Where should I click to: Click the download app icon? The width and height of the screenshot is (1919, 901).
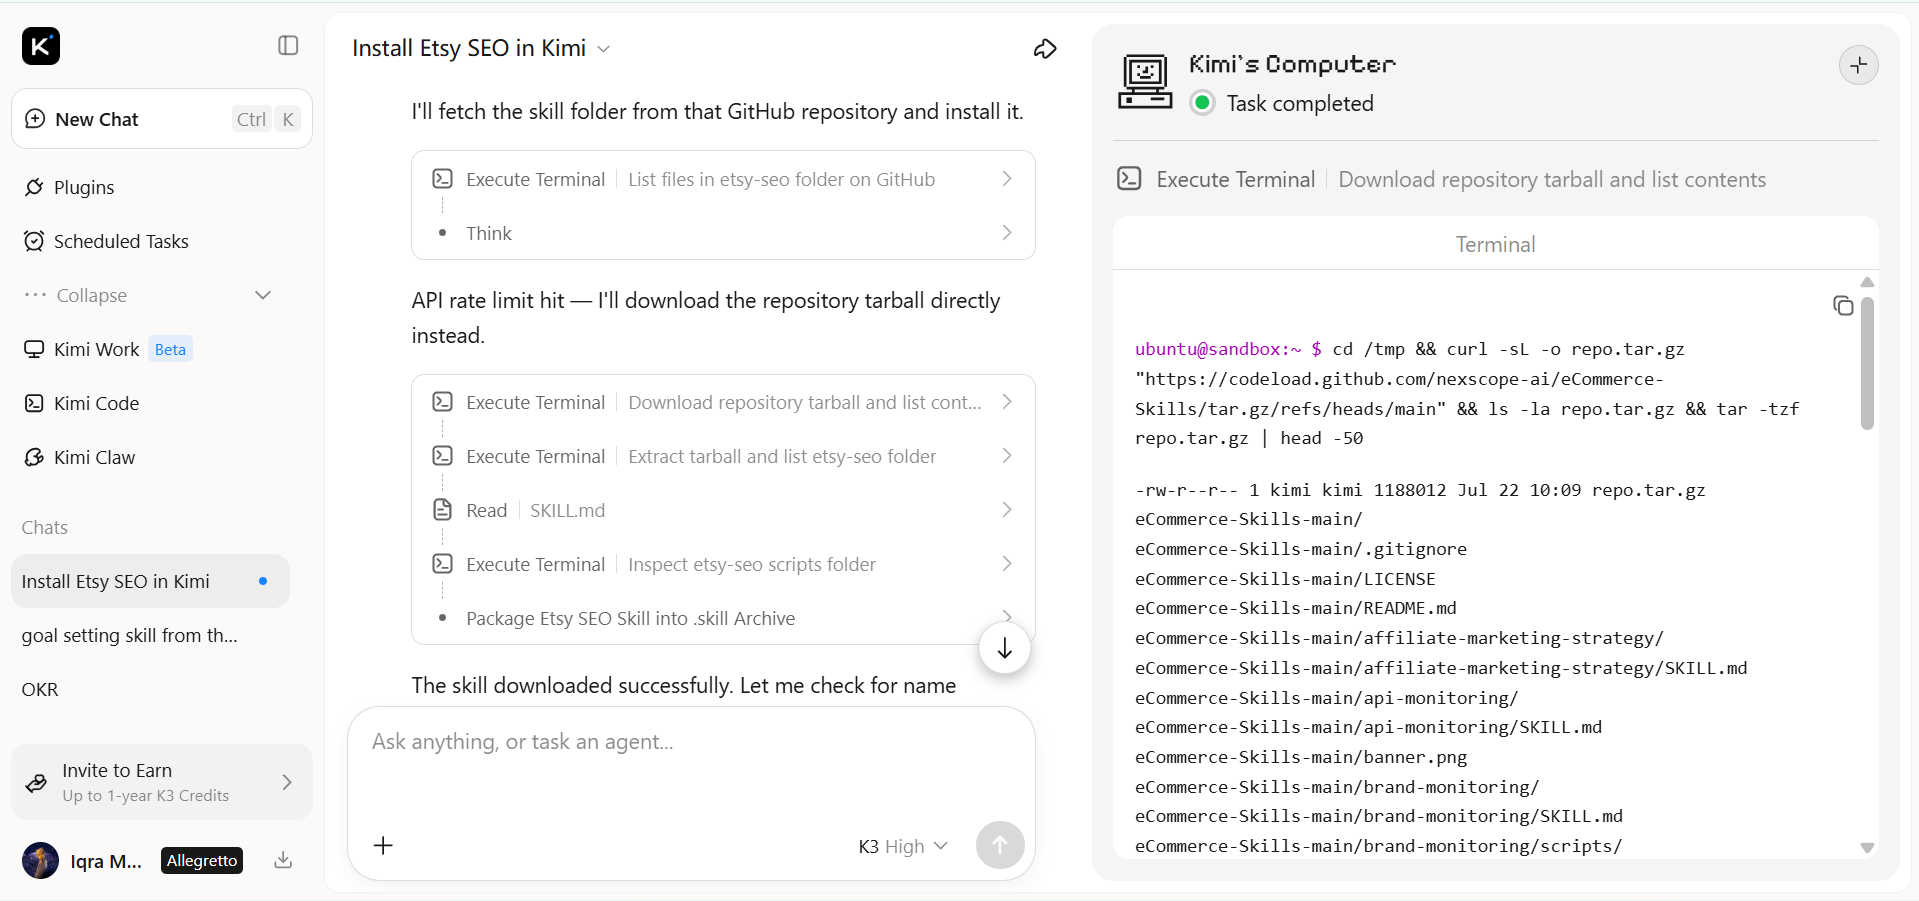coord(283,860)
